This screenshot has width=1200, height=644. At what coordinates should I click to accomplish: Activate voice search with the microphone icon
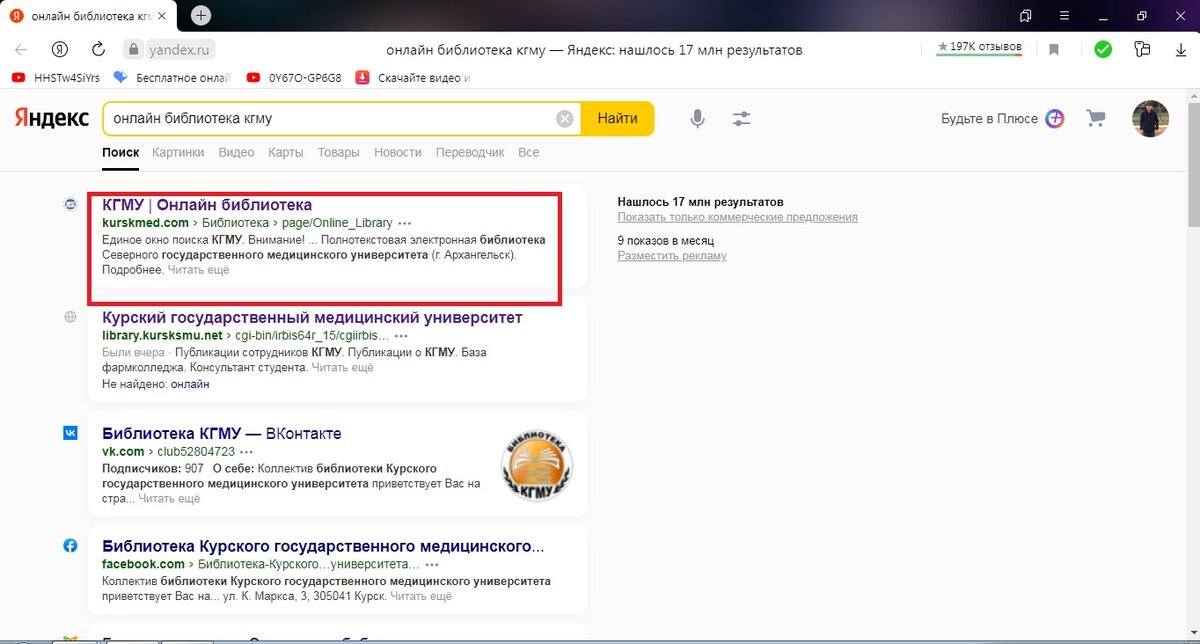pos(697,118)
